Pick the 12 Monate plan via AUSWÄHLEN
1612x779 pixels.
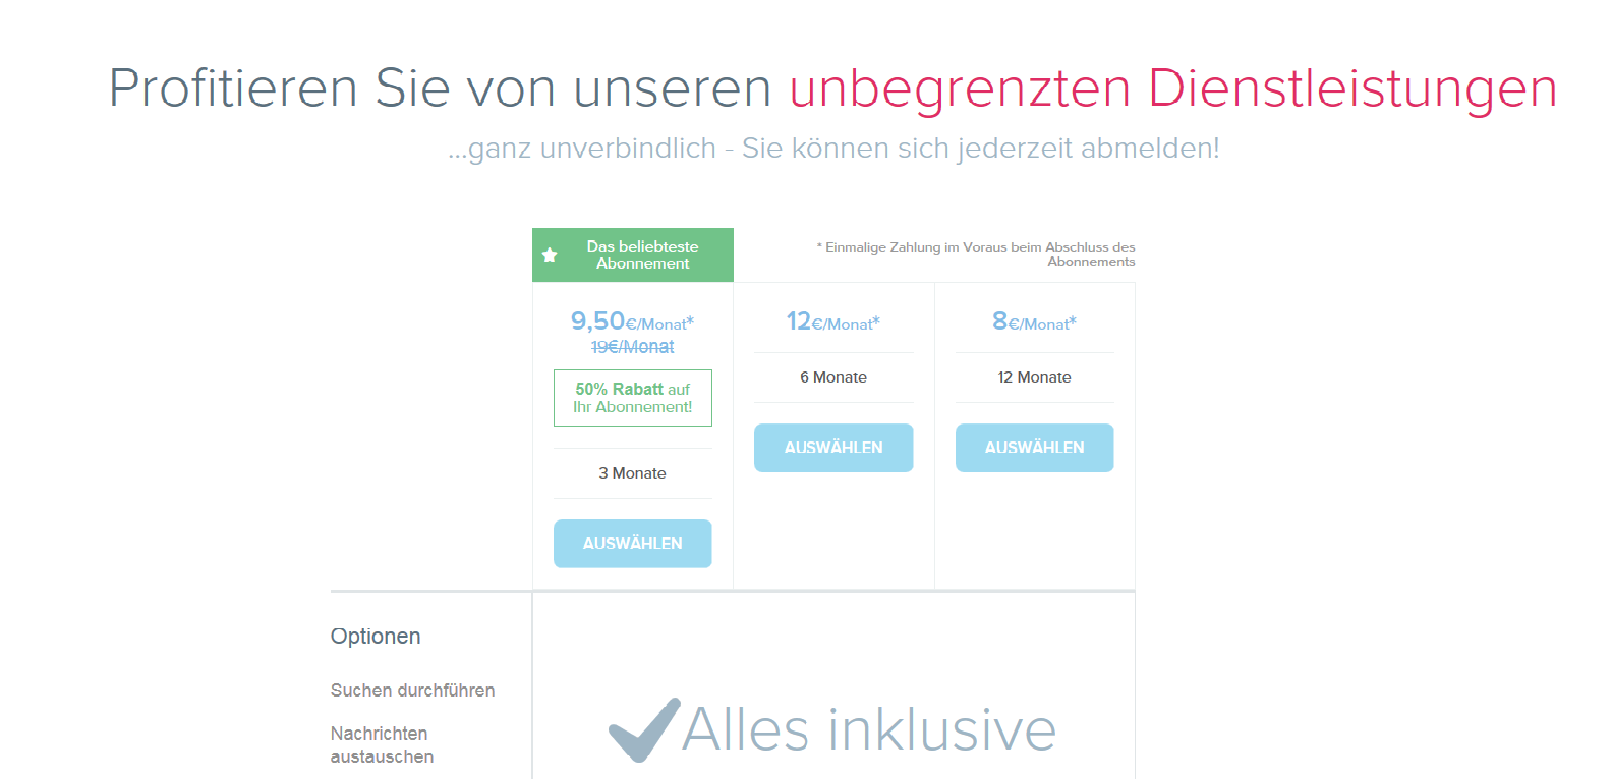(1034, 447)
